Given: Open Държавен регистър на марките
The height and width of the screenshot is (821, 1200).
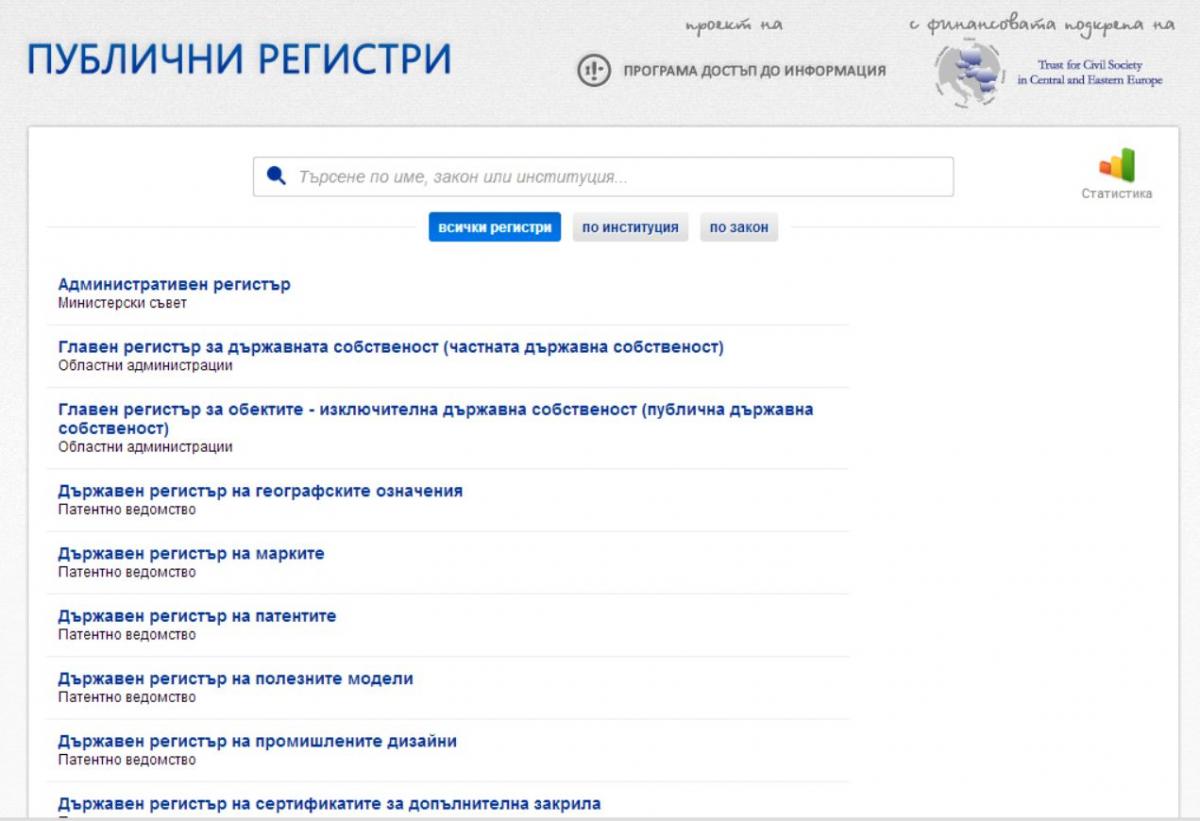Looking at the screenshot, I should 191,553.
